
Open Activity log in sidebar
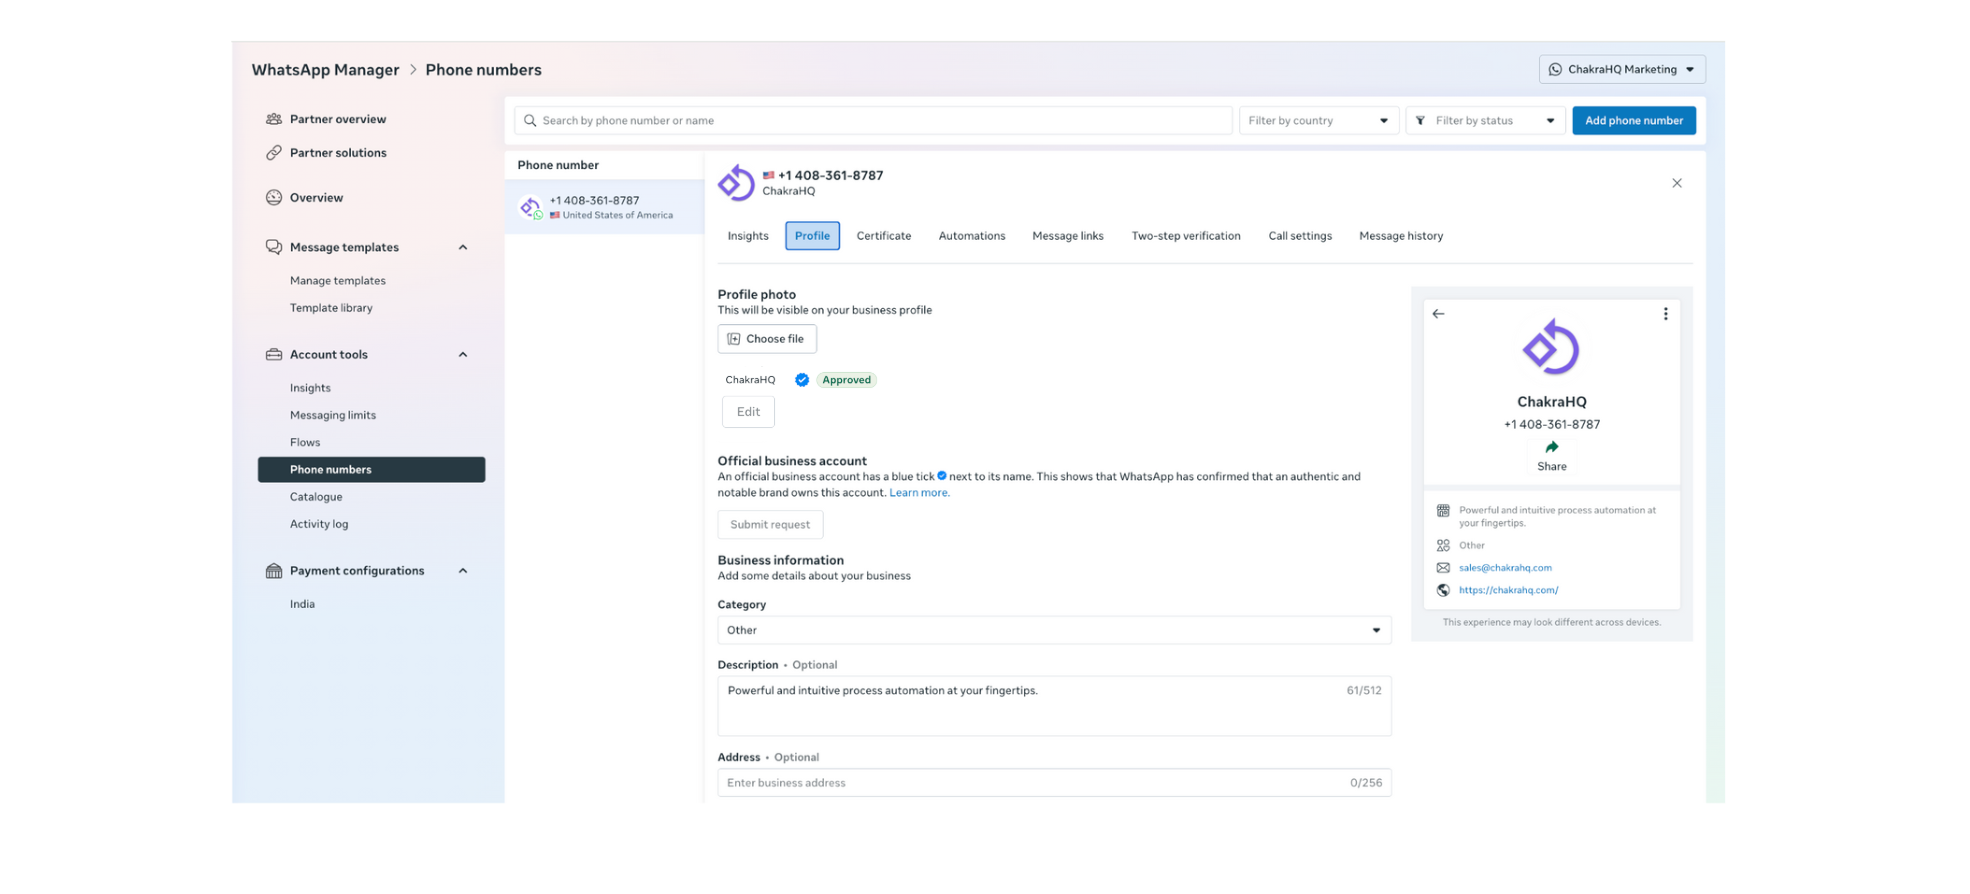click(x=319, y=524)
